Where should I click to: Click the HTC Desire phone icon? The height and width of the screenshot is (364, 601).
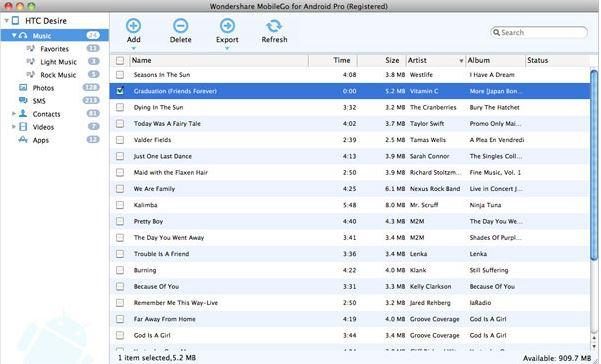click(15, 20)
